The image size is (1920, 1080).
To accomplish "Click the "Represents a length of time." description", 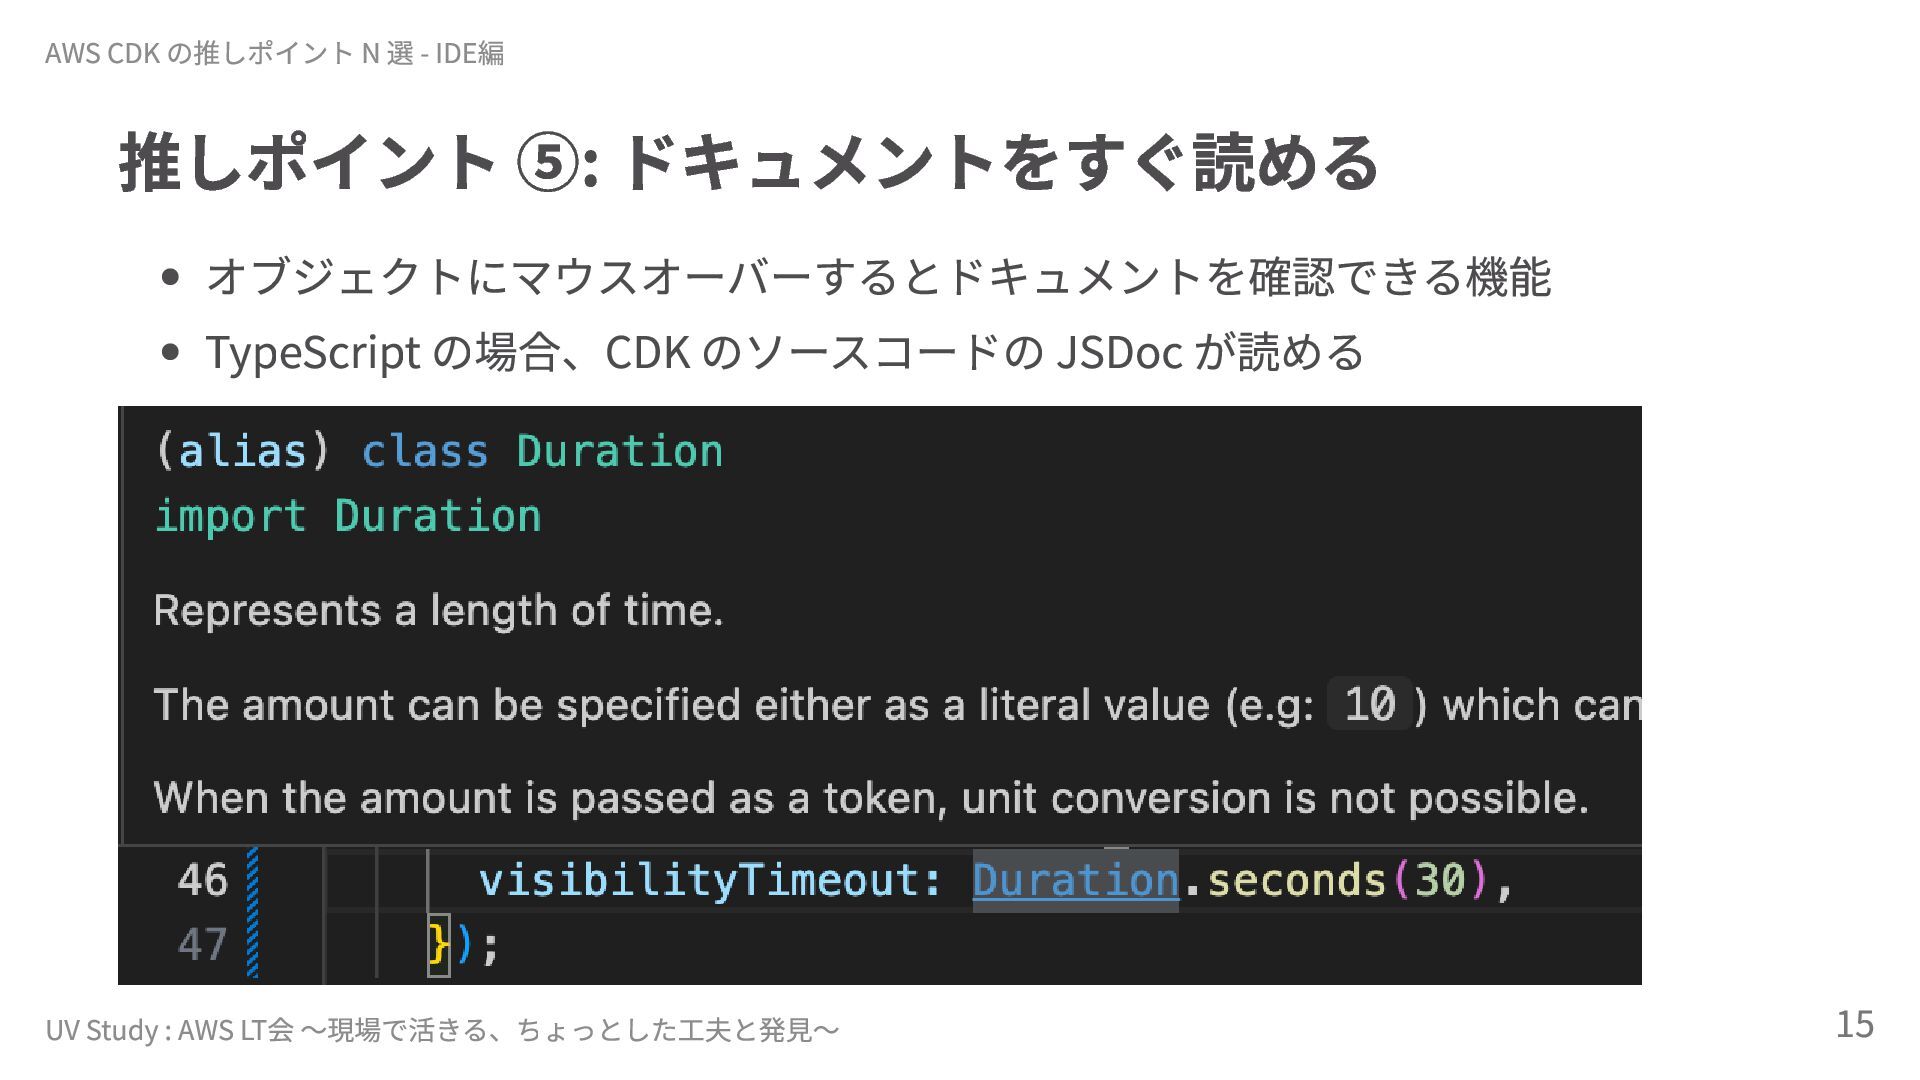I will tap(438, 610).
